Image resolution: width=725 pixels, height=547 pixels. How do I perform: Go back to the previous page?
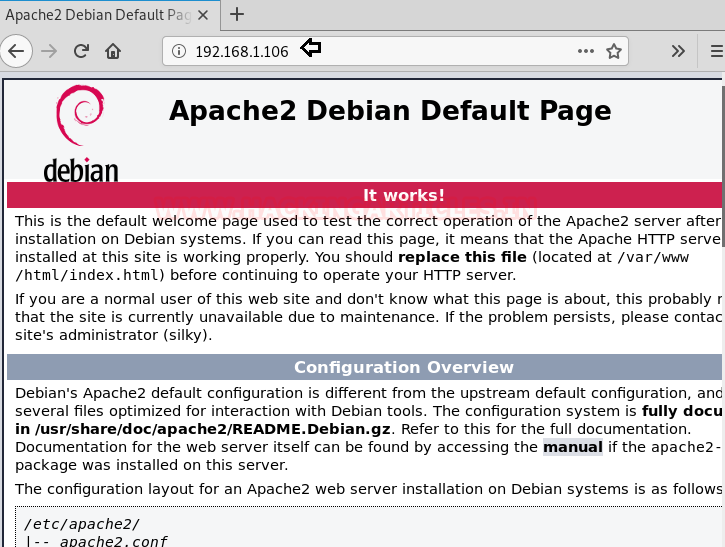click(16, 51)
